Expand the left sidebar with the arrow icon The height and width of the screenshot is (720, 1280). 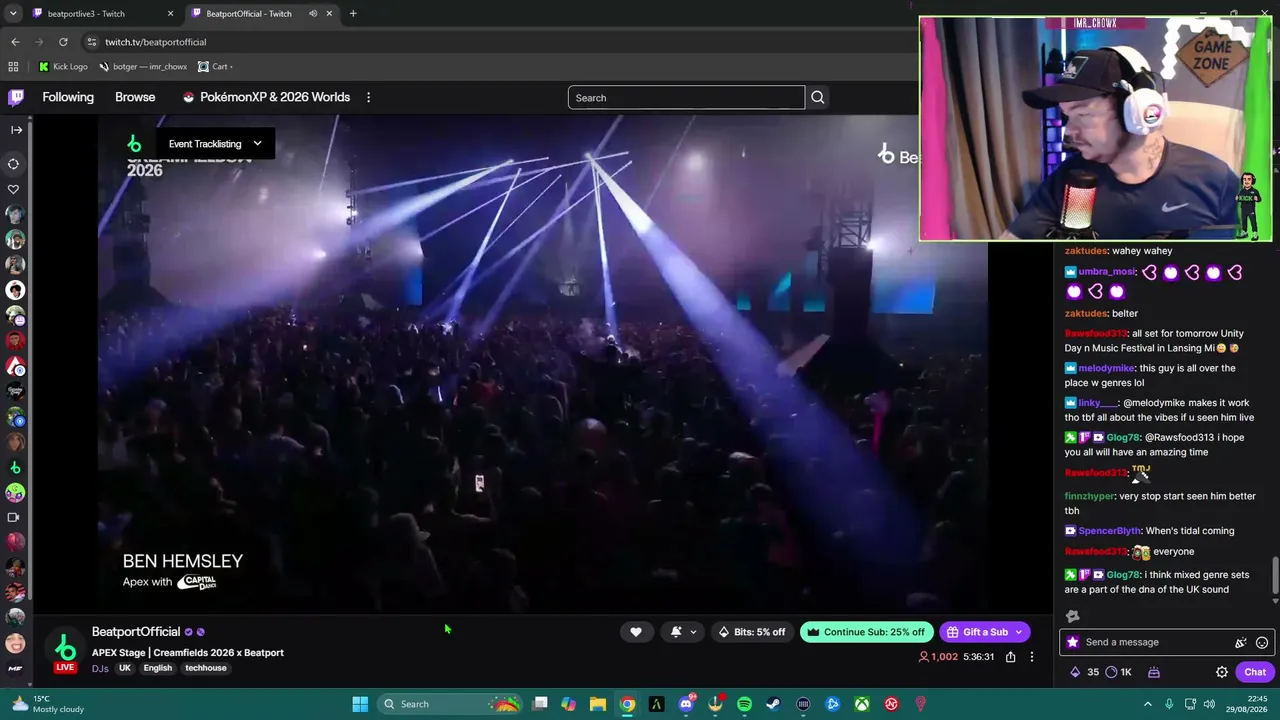16,130
